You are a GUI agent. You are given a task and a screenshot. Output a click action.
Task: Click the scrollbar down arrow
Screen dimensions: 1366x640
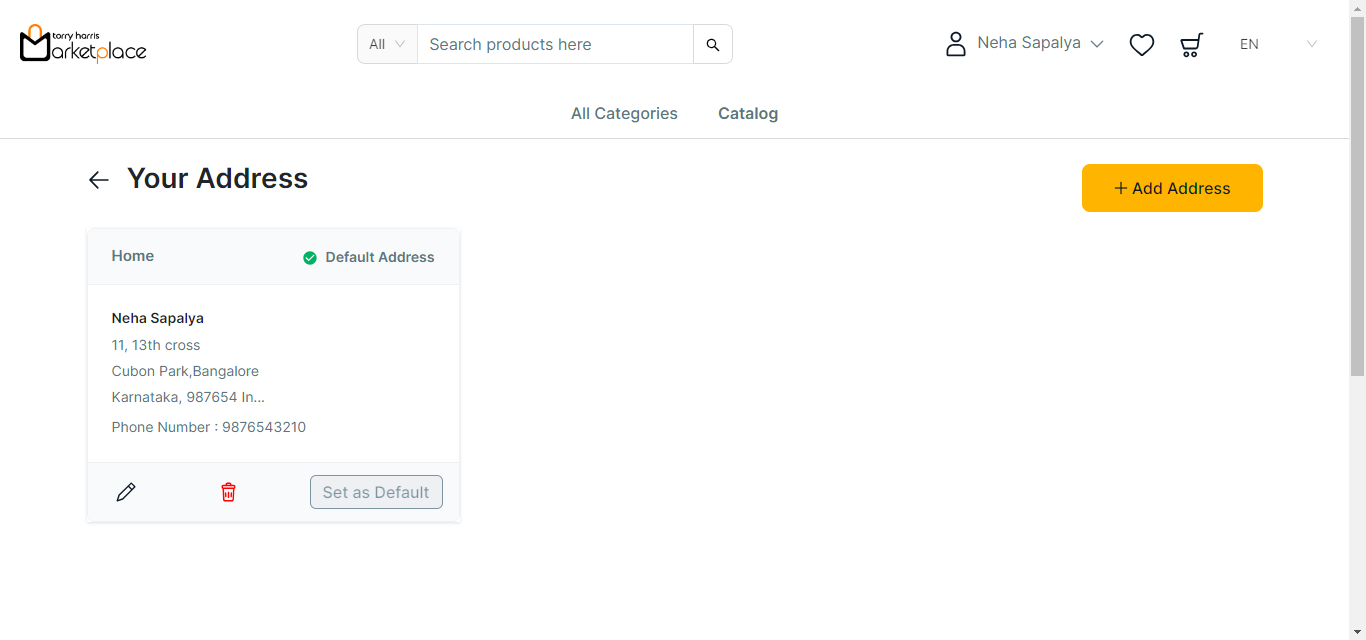pos(1357,632)
